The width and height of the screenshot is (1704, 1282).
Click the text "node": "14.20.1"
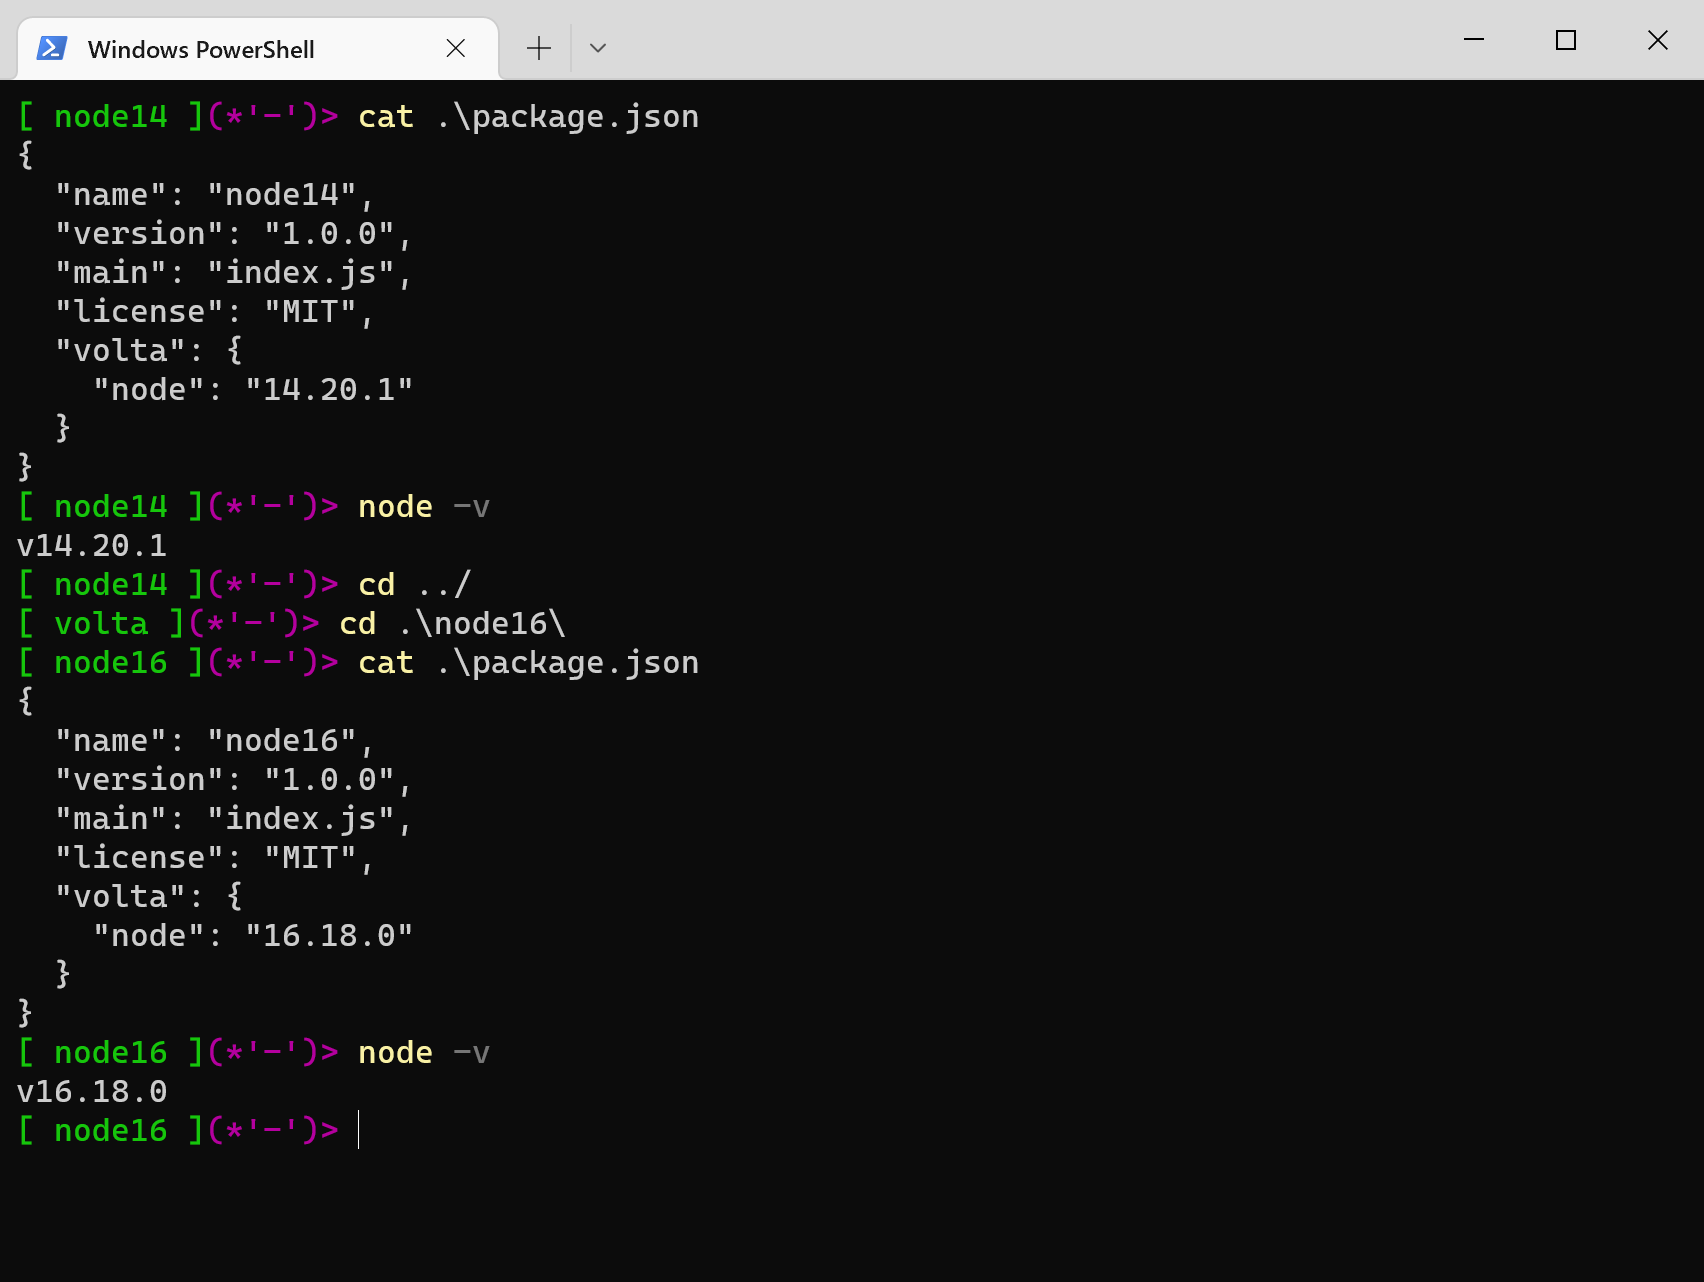coord(253,390)
